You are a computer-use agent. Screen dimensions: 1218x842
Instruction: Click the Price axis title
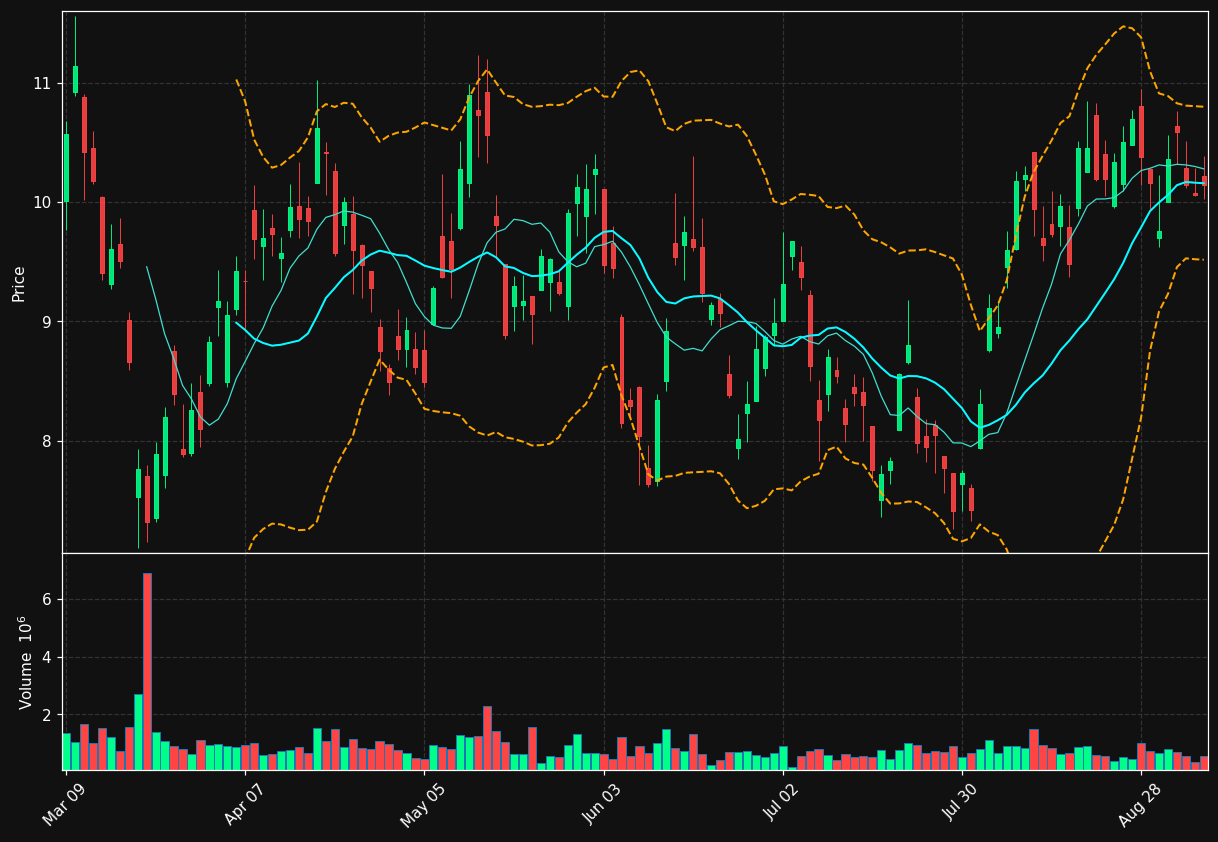[19, 283]
